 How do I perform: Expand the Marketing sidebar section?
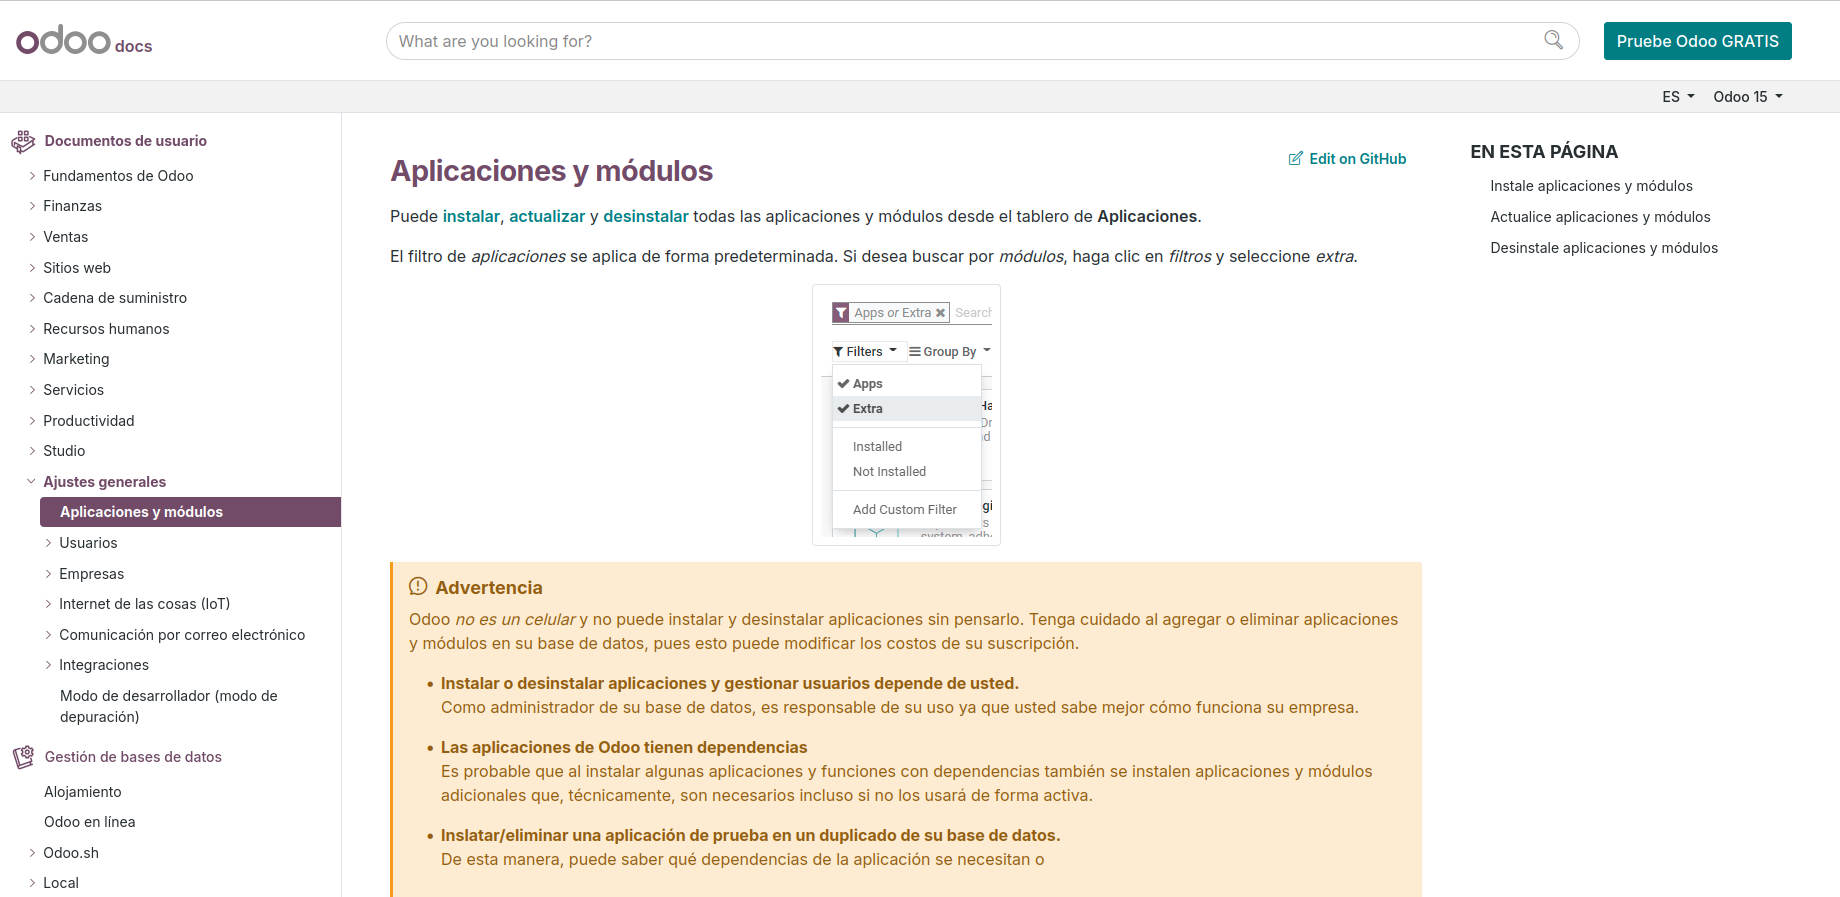pyautogui.click(x=76, y=359)
